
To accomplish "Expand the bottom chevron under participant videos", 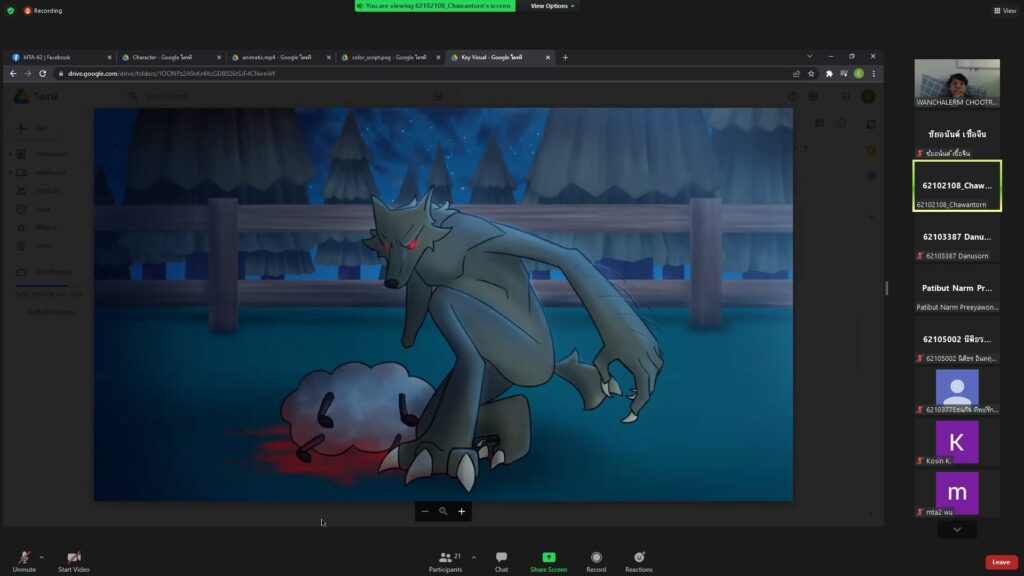I will click(957, 528).
